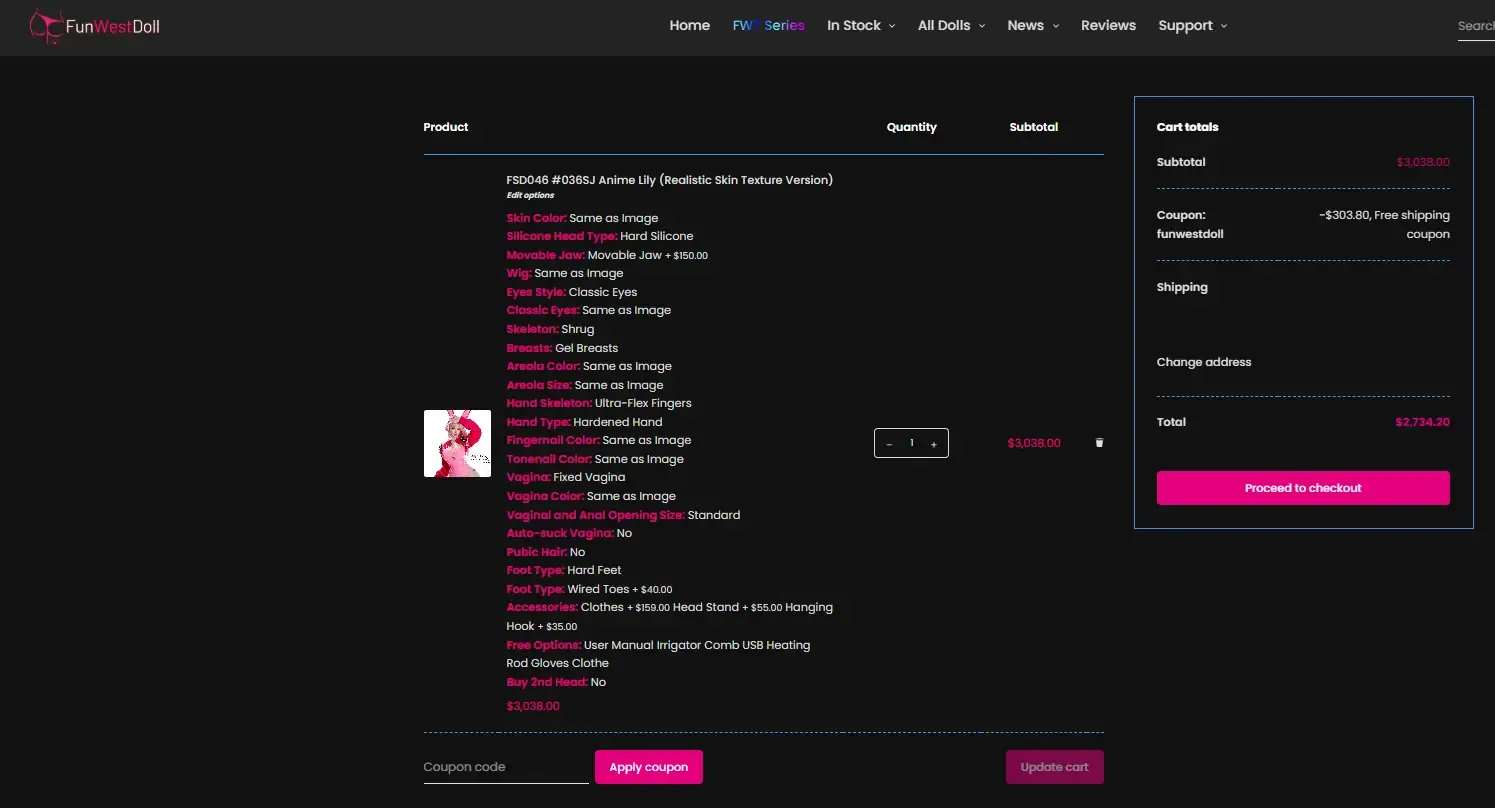This screenshot has width=1495, height=808.
Task: Click the product price below the options list
Action: tap(533, 706)
